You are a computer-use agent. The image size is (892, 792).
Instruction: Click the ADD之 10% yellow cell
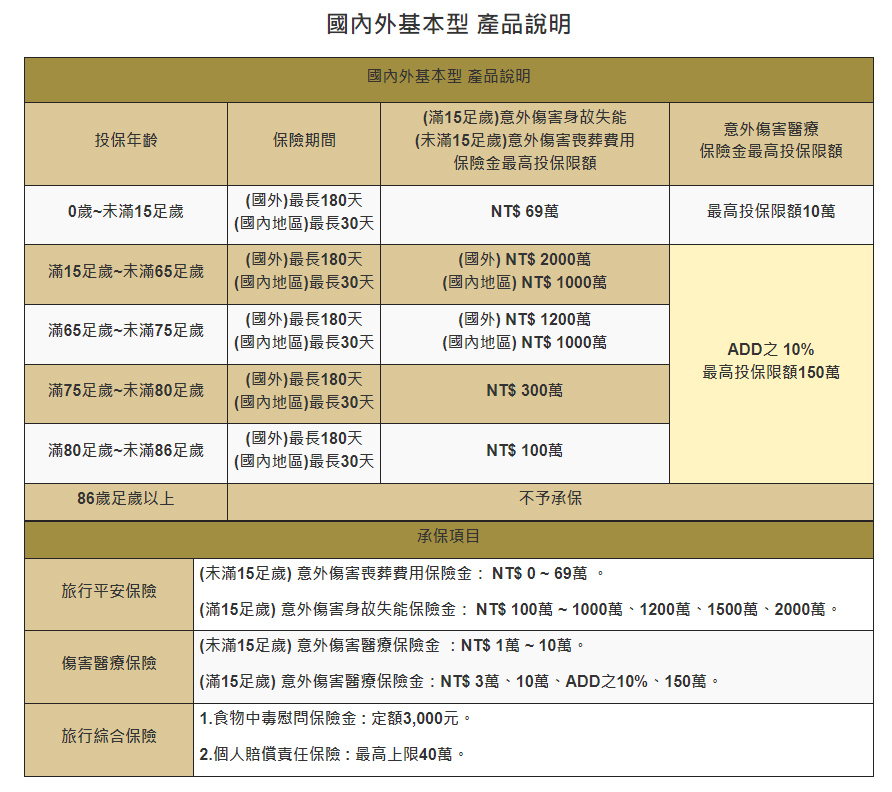771,361
